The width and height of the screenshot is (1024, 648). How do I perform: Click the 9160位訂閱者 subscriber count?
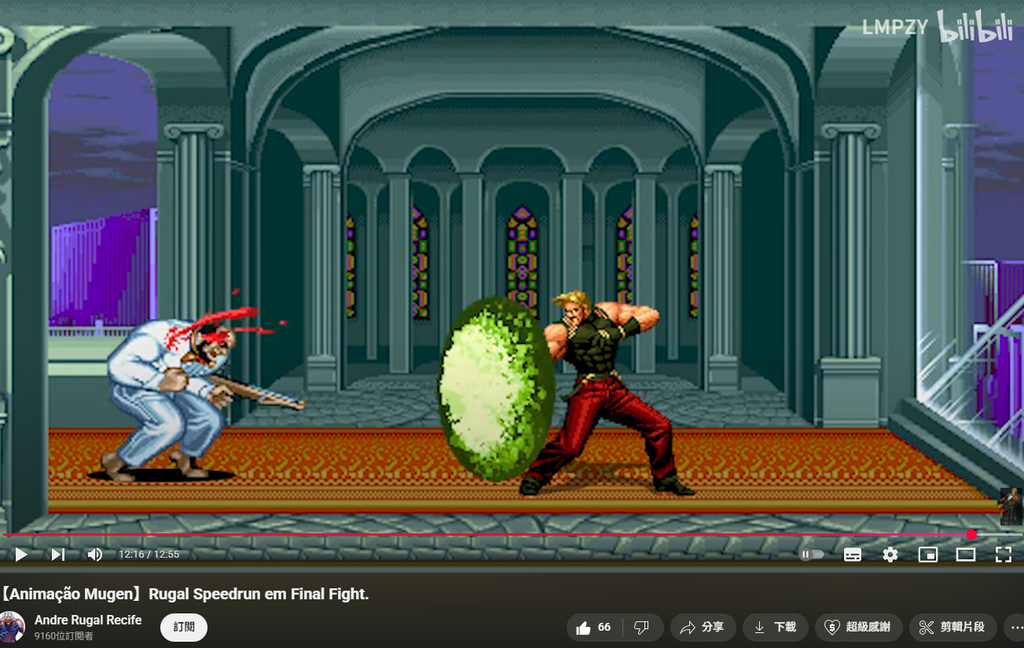tap(64, 636)
